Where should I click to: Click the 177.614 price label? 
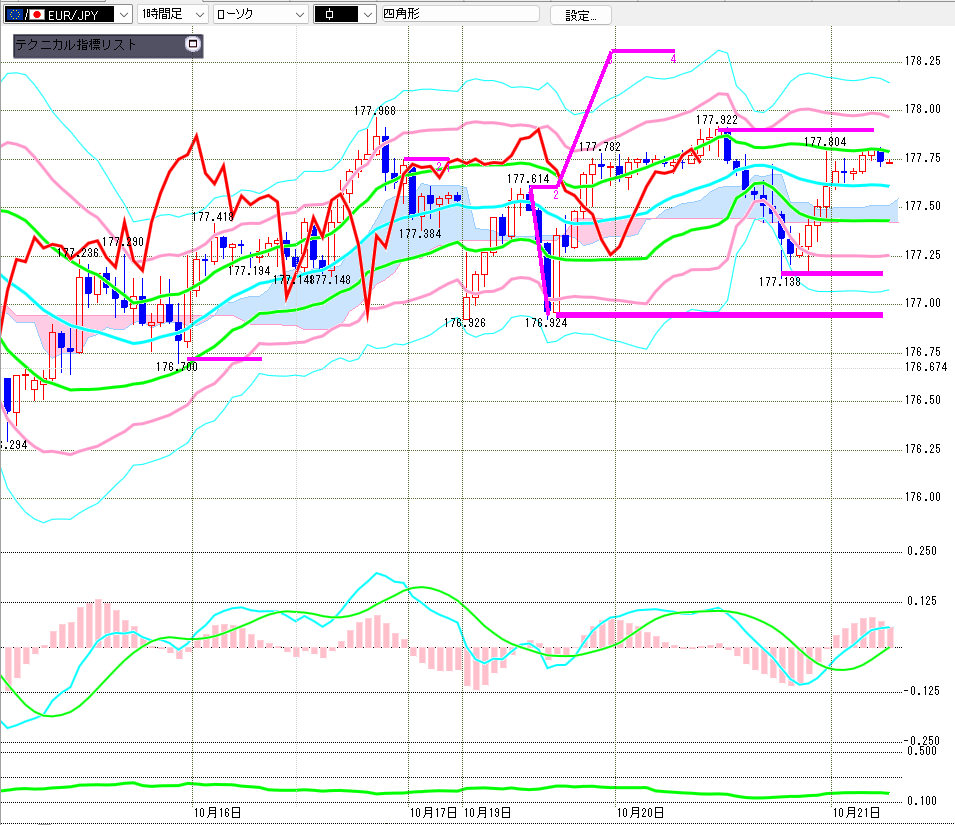click(528, 178)
